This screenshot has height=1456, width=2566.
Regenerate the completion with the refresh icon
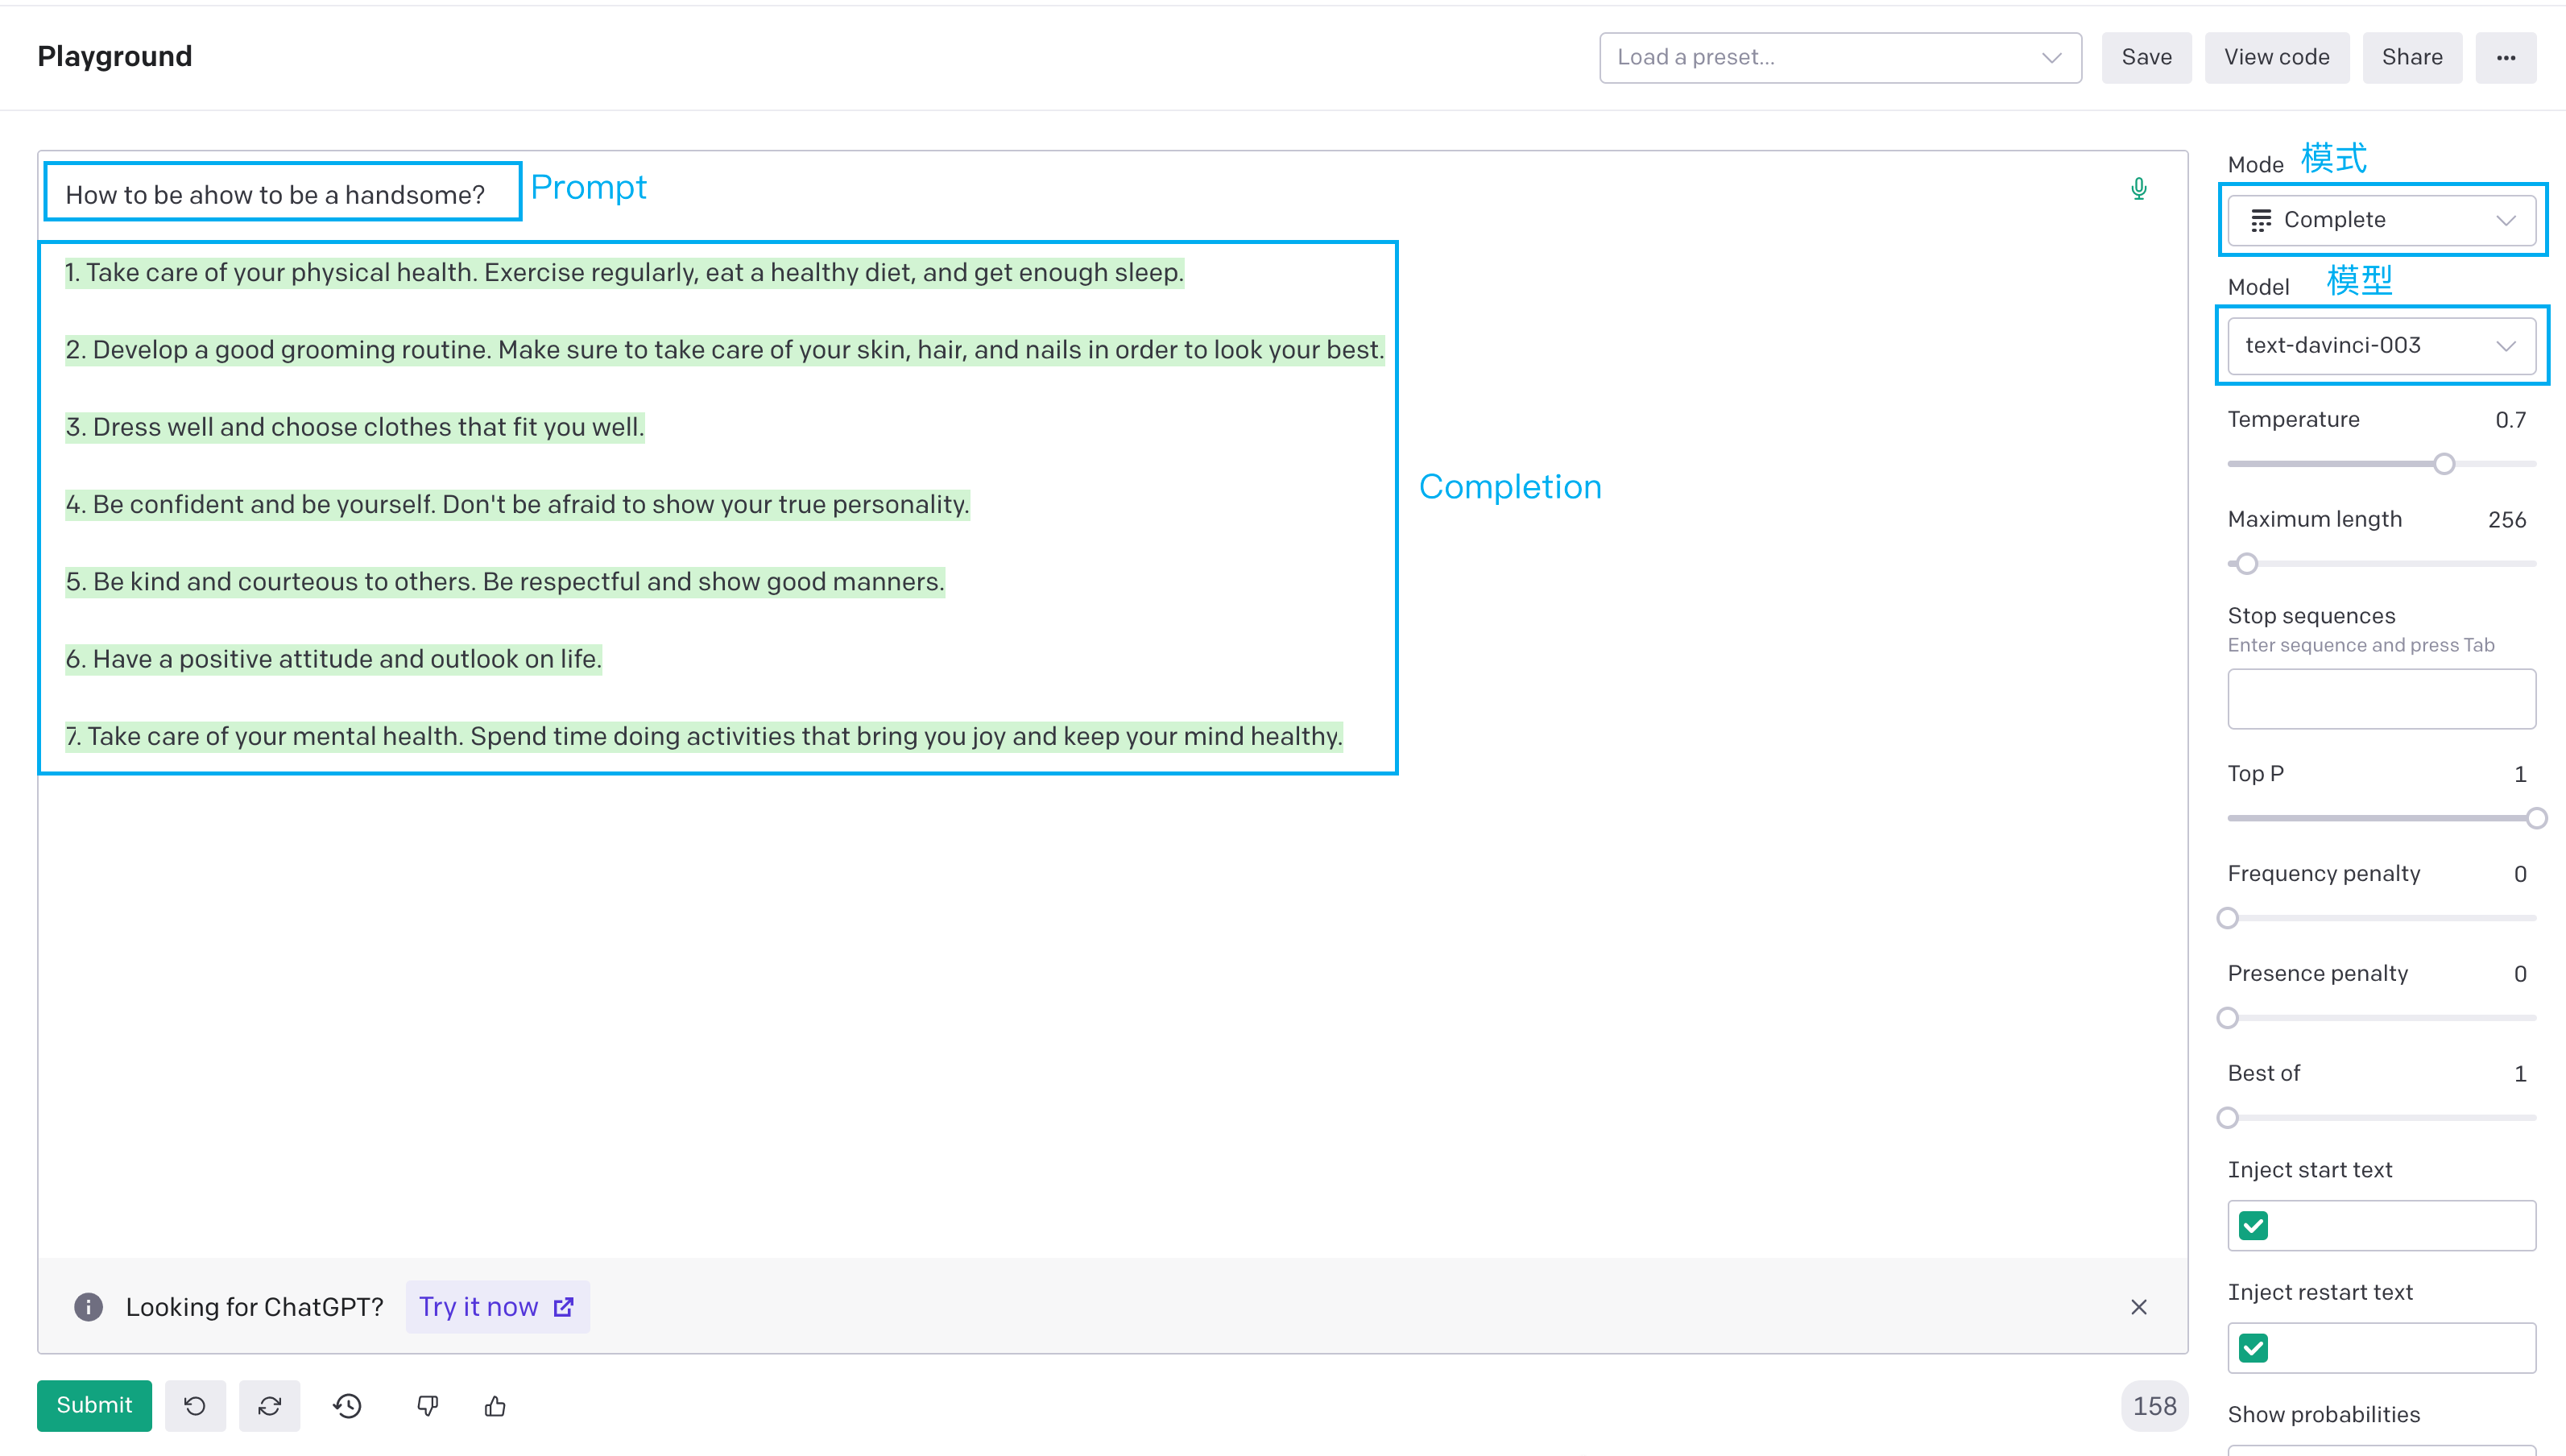click(x=269, y=1405)
